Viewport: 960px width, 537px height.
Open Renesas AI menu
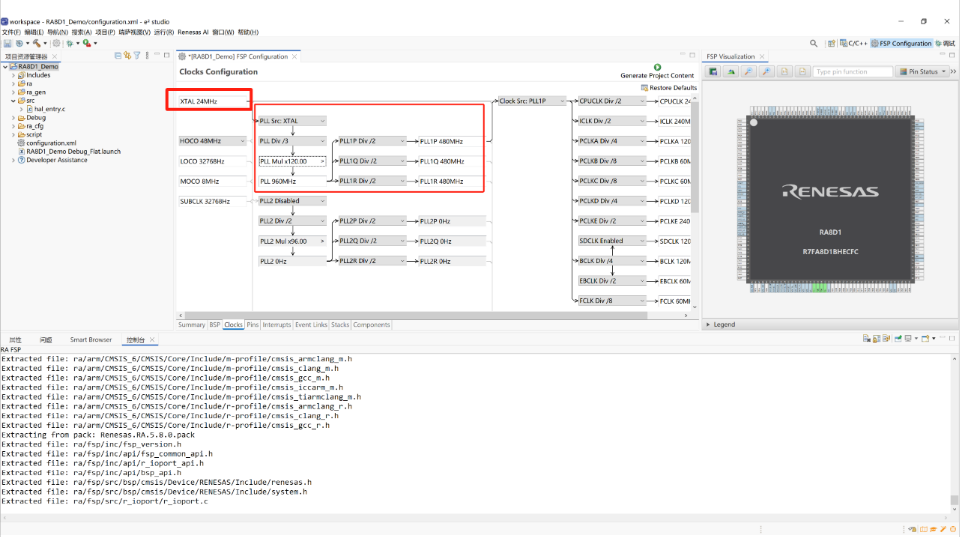tap(193, 32)
